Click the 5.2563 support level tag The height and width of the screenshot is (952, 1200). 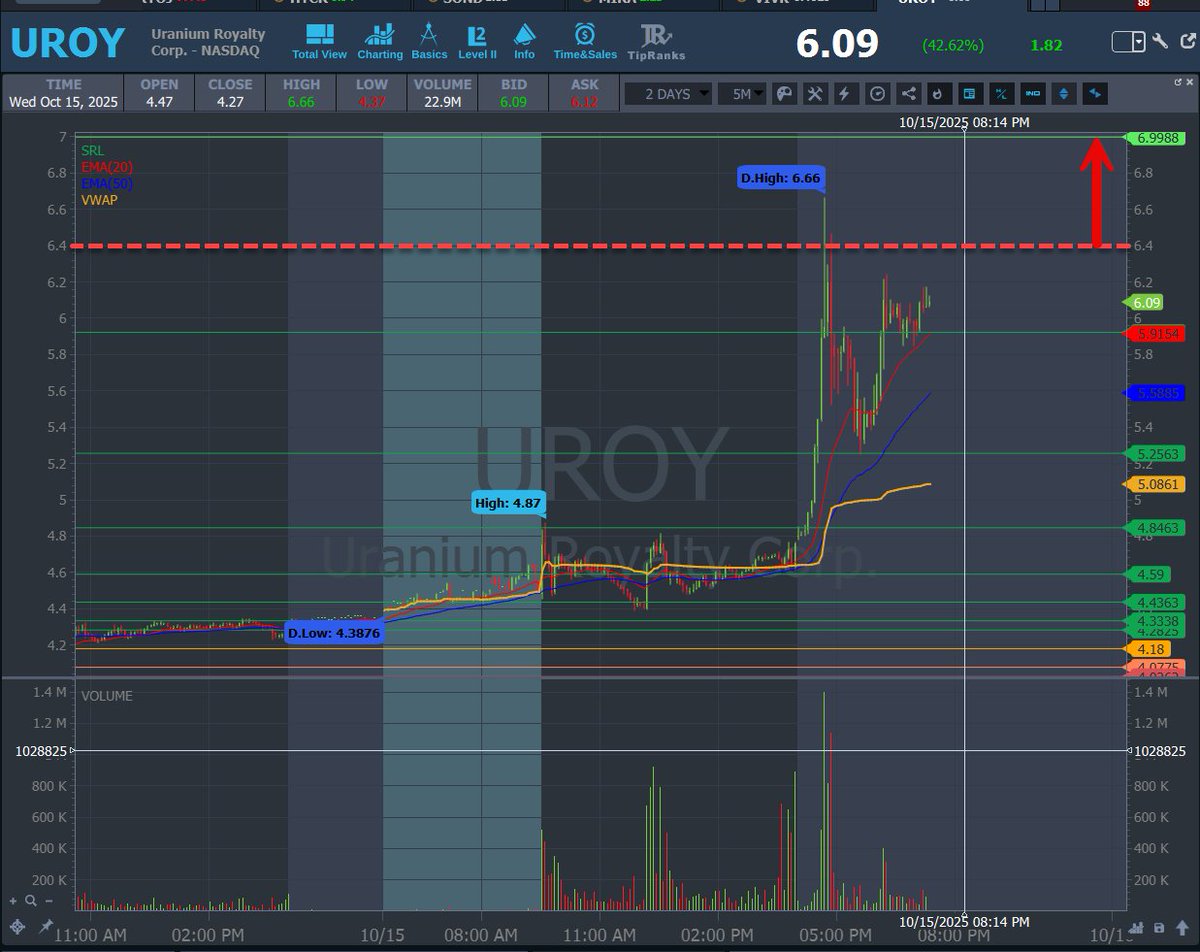(1155, 453)
